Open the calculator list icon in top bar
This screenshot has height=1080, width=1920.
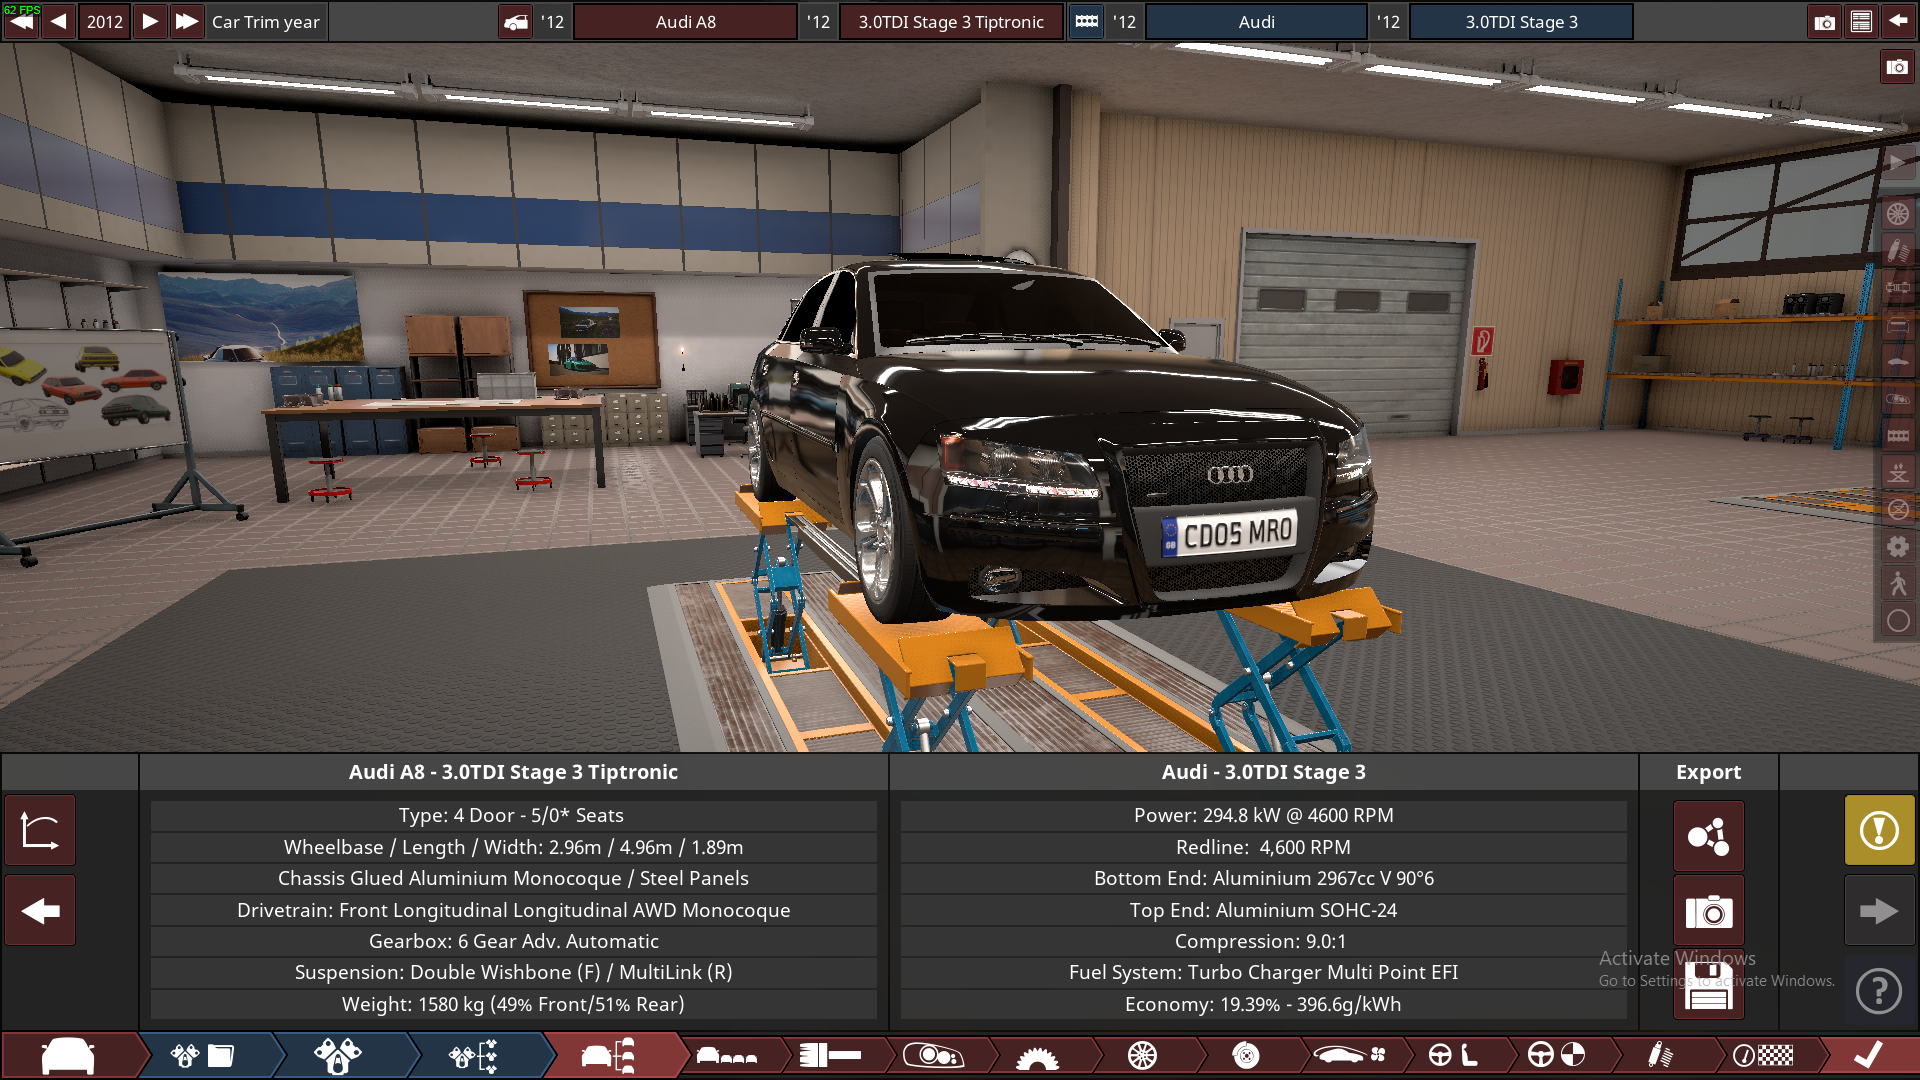click(x=1861, y=22)
